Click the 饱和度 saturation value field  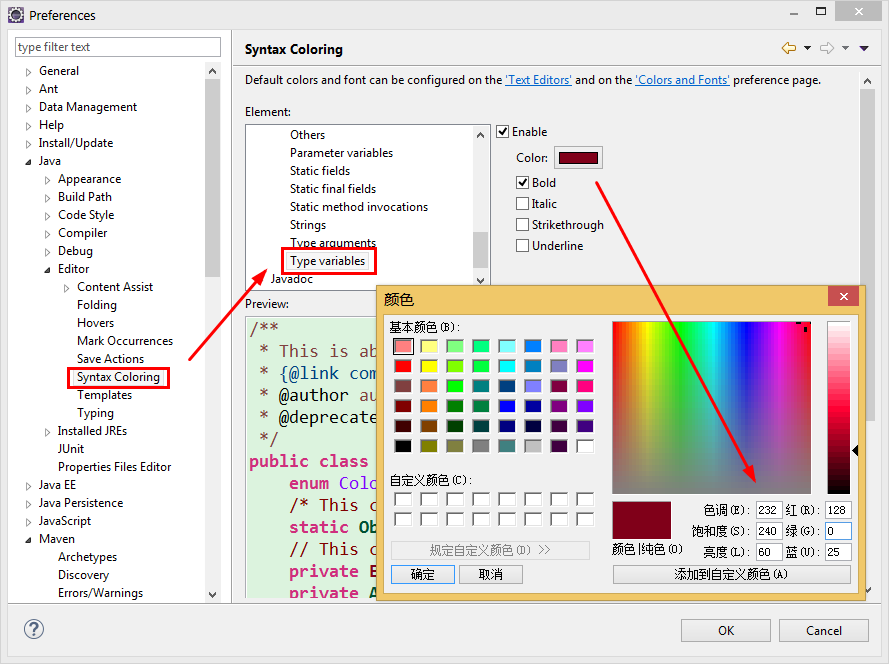point(769,531)
